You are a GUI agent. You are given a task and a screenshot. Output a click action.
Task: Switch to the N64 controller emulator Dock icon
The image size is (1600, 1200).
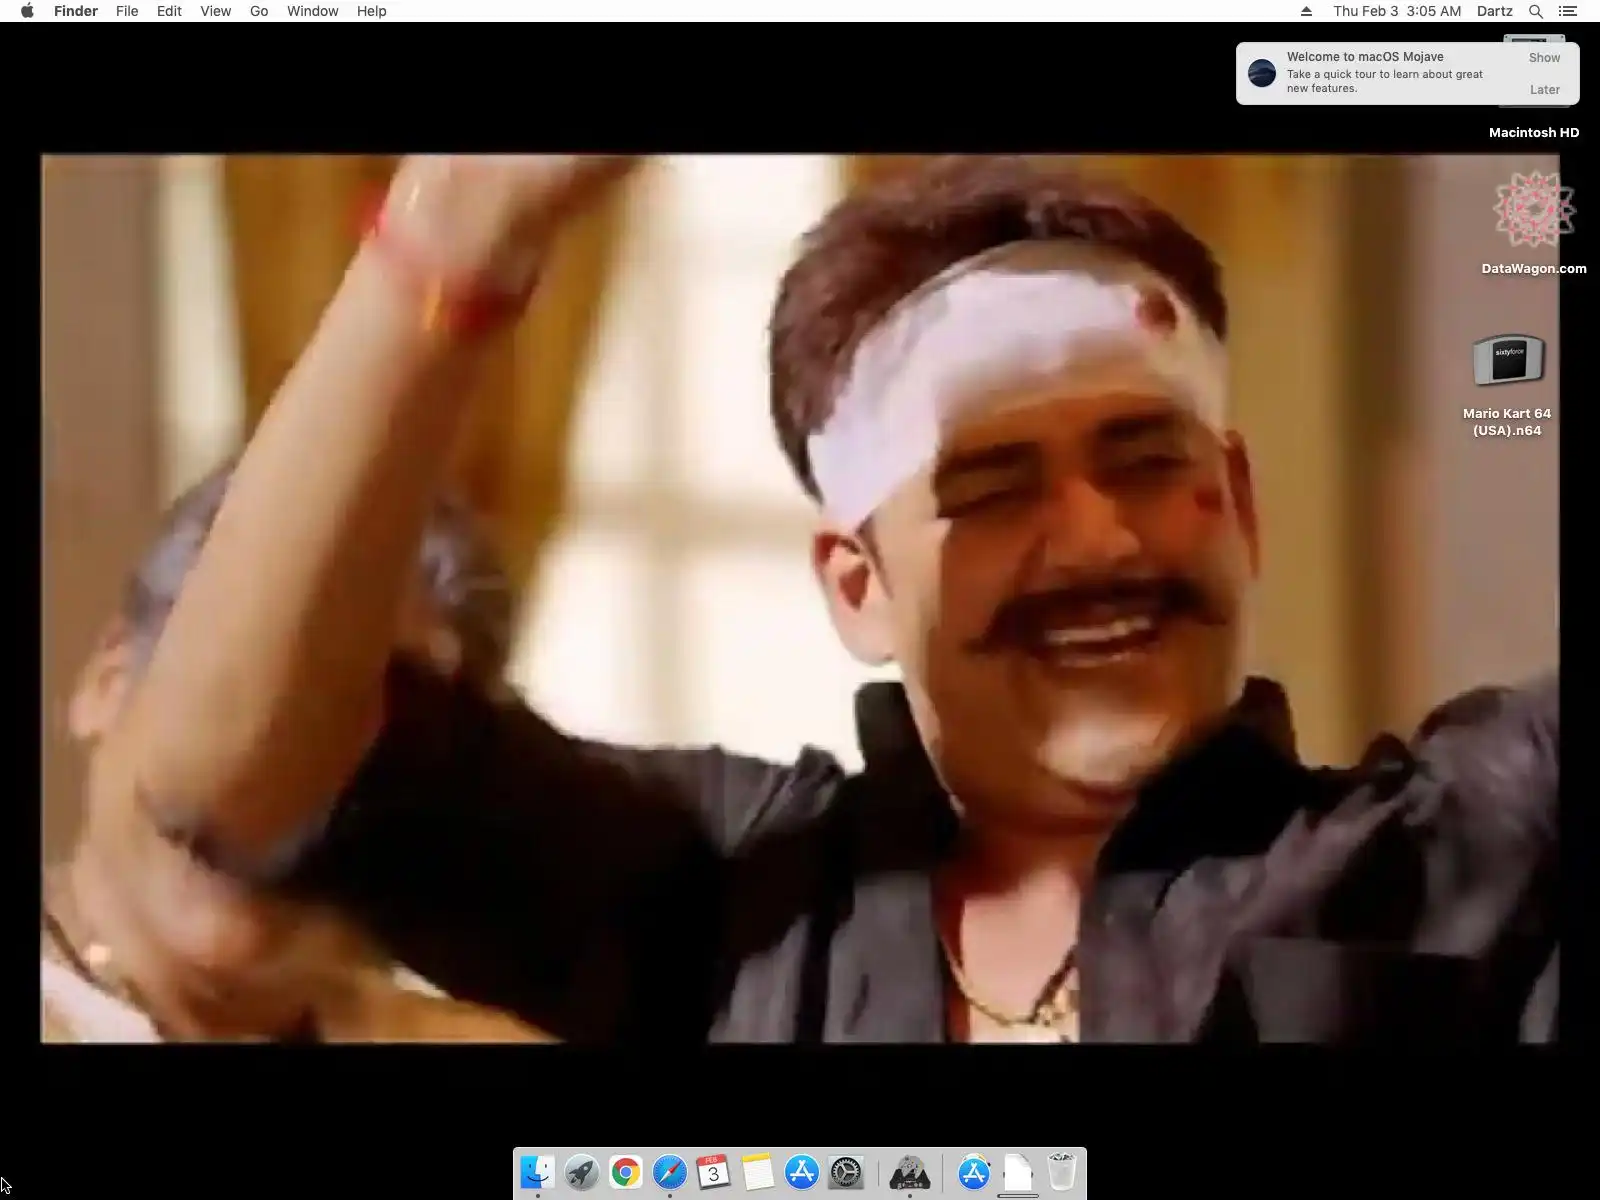[910, 1172]
